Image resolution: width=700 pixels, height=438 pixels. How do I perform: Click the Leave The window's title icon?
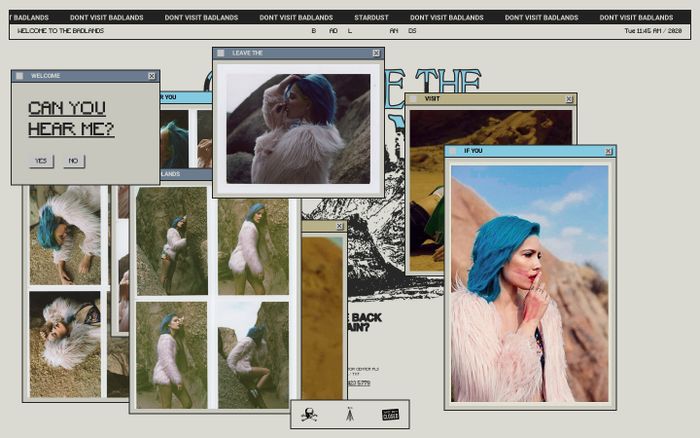pos(222,53)
